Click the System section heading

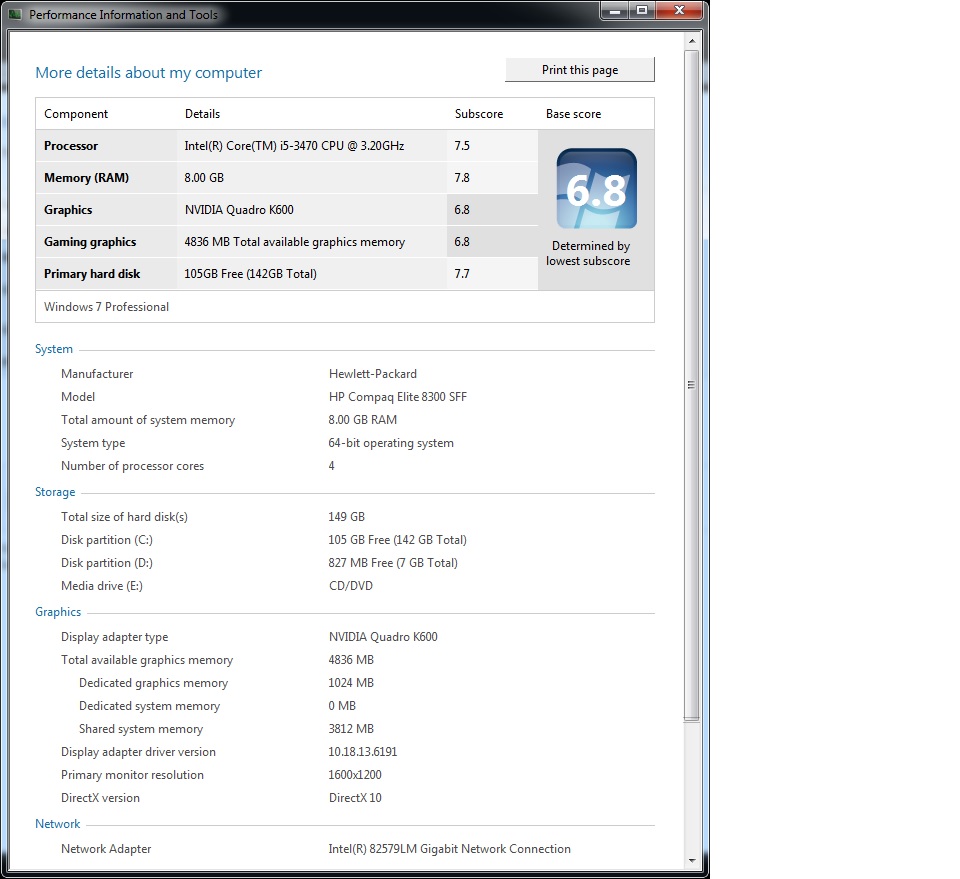coord(54,349)
